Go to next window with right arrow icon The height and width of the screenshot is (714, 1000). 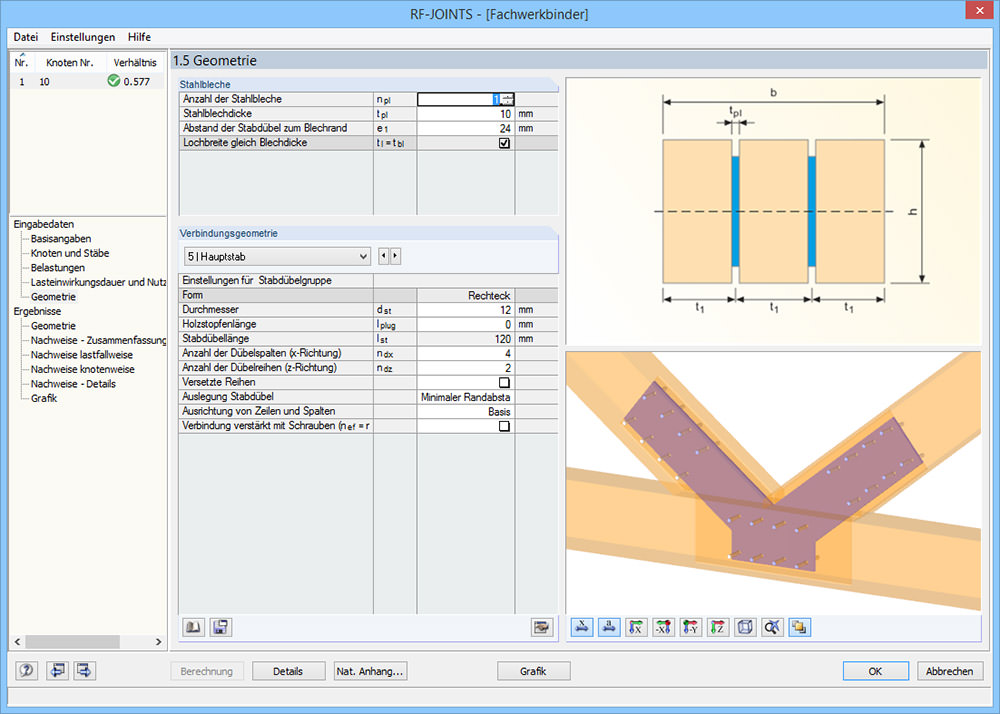[x=84, y=671]
